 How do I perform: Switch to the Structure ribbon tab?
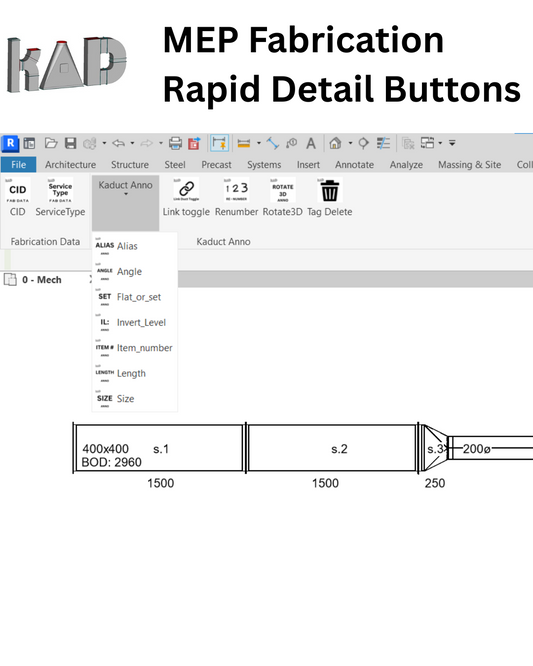coord(130,165)
